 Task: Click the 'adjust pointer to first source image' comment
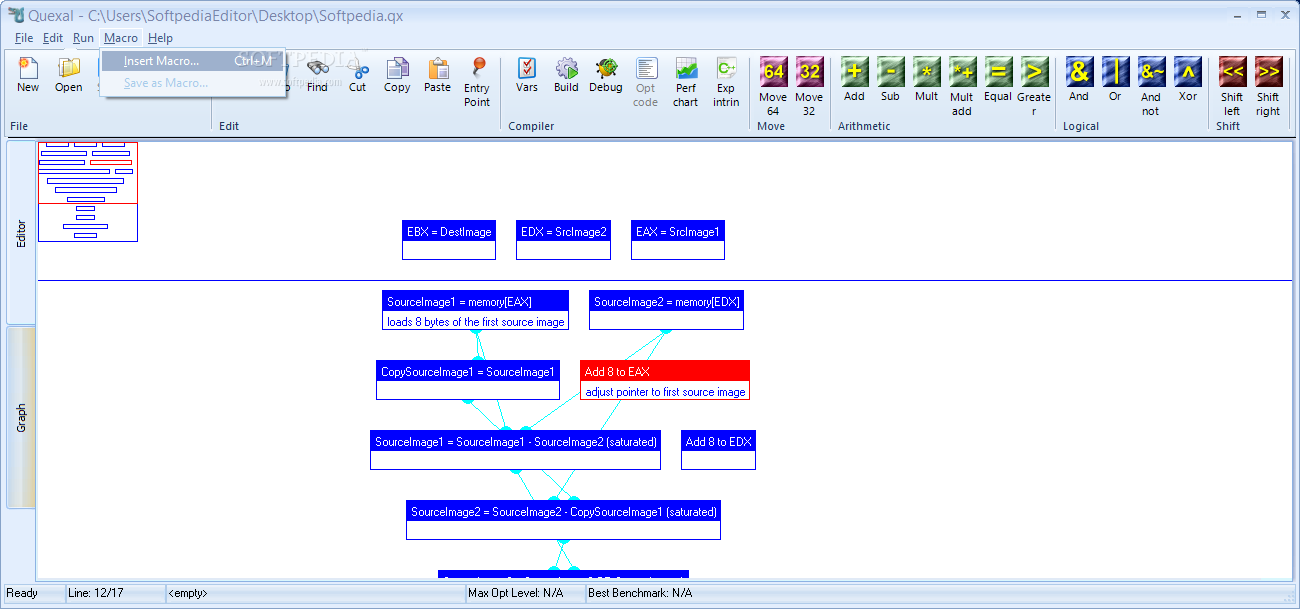(665, 392)
